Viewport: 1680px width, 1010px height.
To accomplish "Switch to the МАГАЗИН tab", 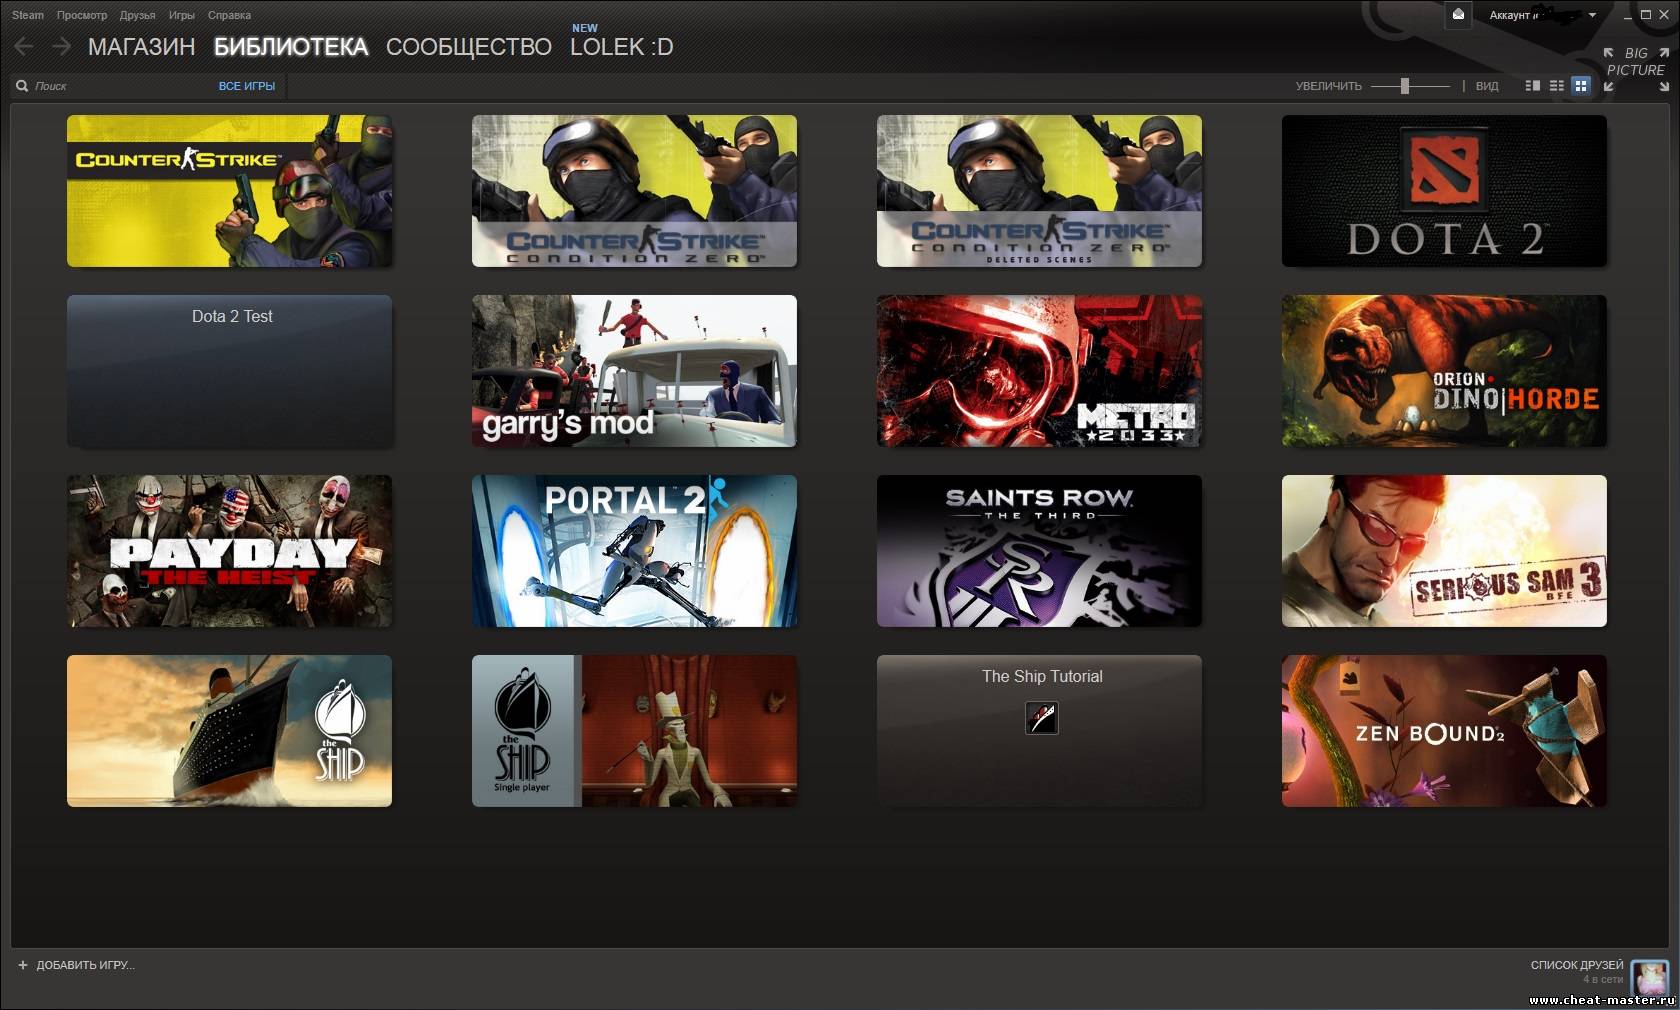I will 141,47.
